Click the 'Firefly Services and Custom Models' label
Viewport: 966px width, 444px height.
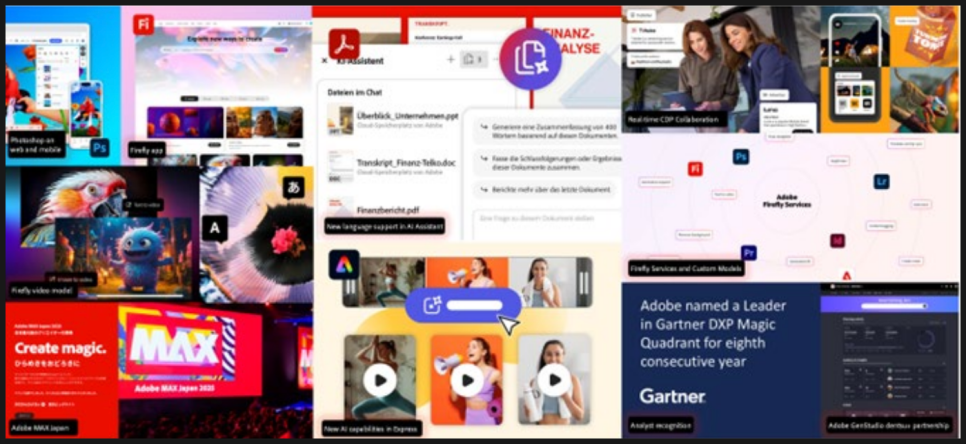(x=686, y=268)
